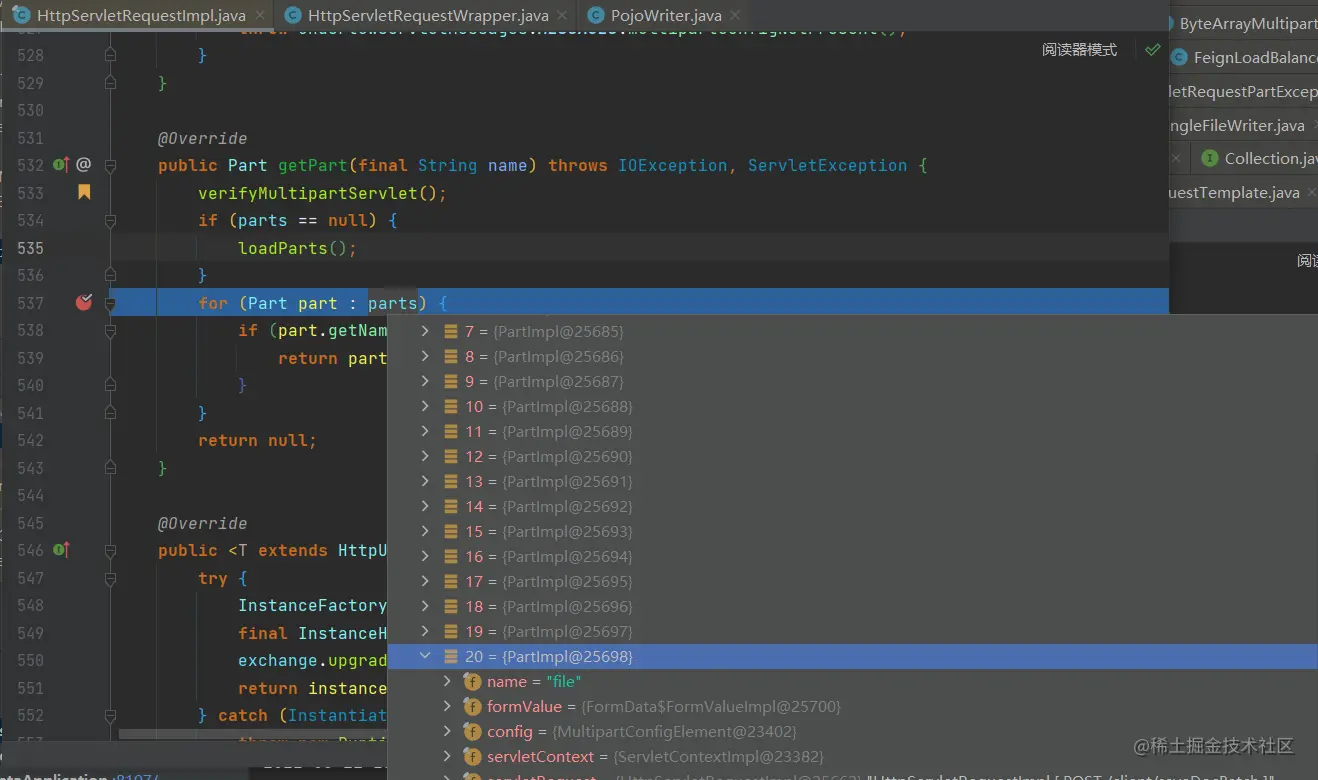Viewport: 1318px width, 780px height.
Task: Expand element 12 PartImpl@25690
Action: pyautogui.click(x=425, y=456)
